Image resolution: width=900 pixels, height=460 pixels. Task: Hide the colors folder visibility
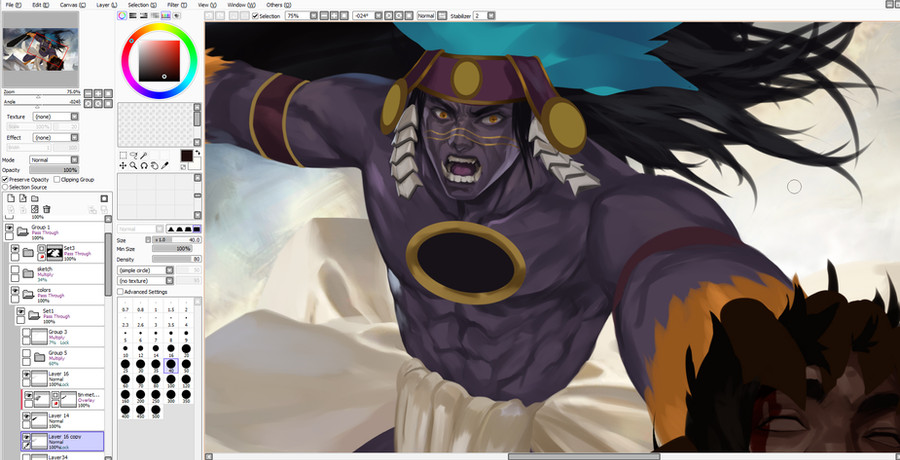tap(15, 291)
